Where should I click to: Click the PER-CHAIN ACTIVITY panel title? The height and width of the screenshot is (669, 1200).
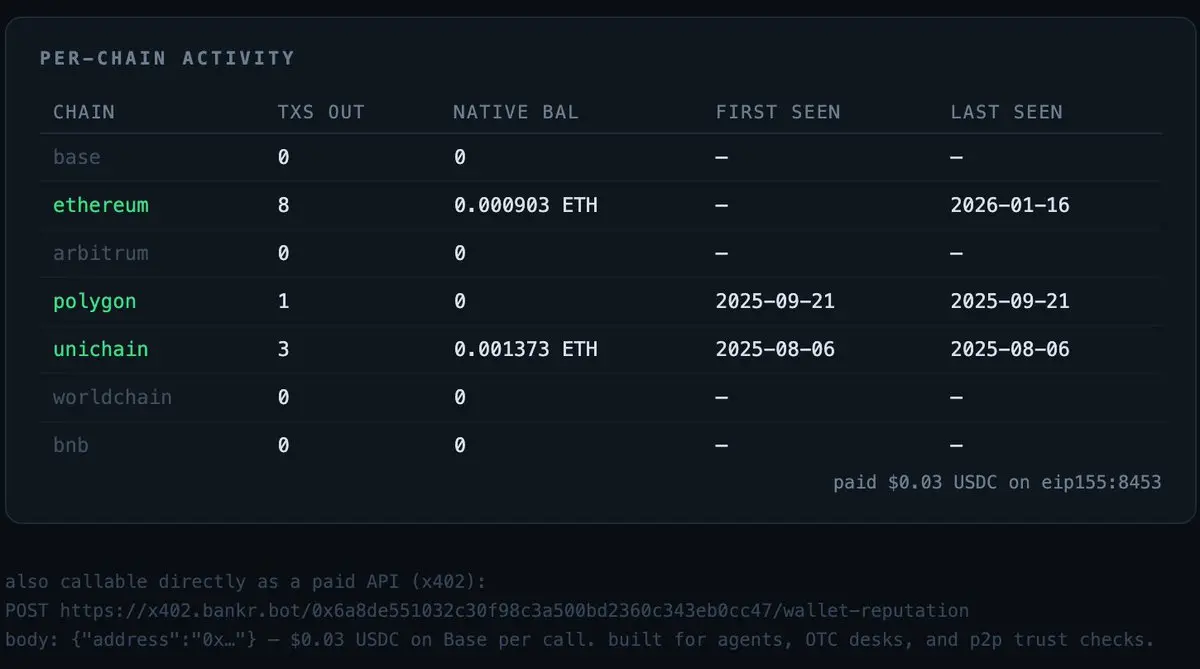[x=168, y=58]
